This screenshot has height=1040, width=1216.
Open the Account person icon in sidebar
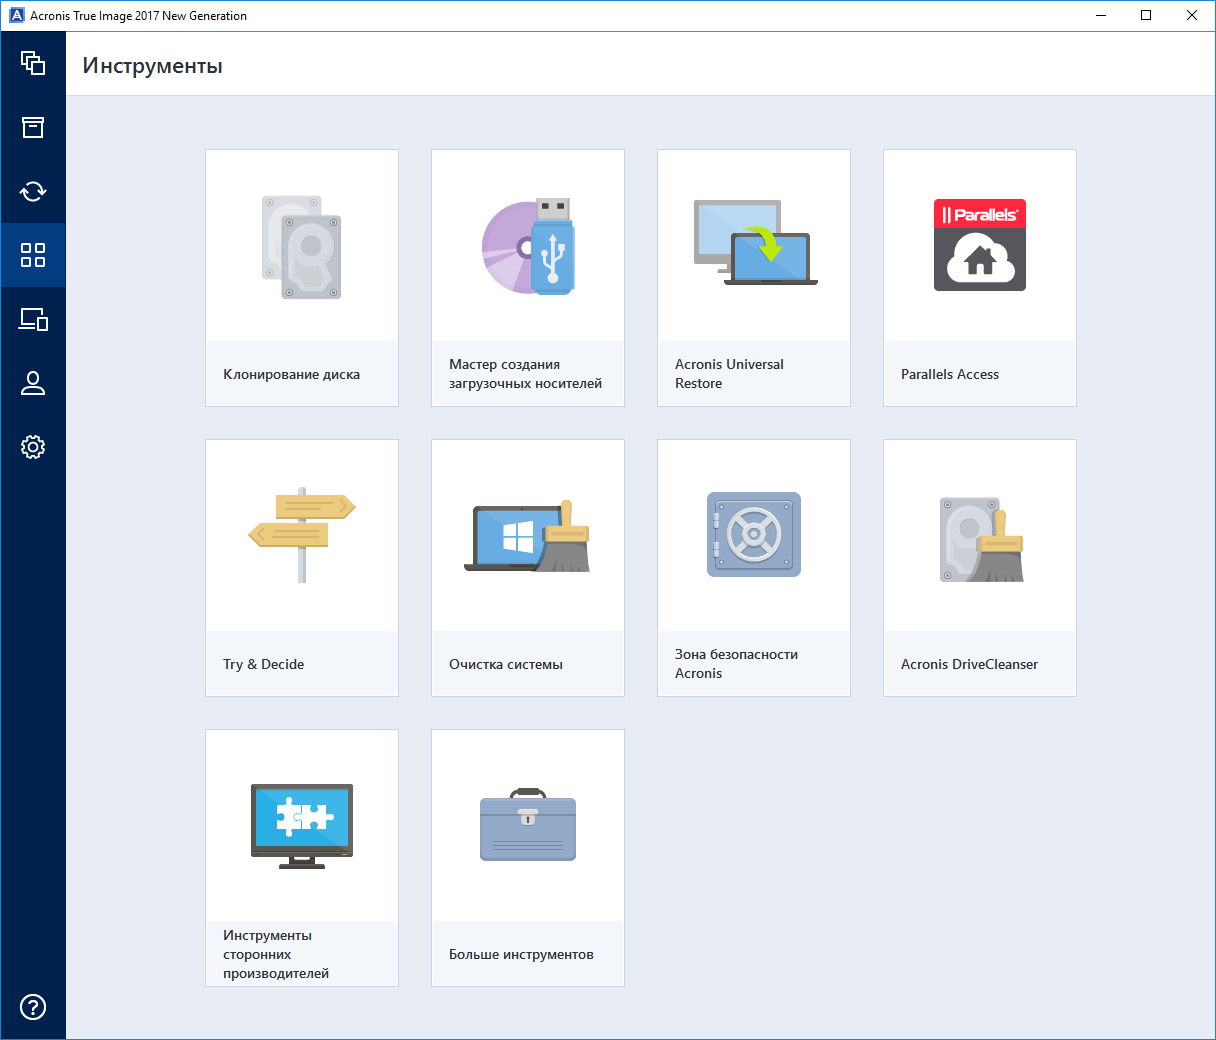[33, 383]
